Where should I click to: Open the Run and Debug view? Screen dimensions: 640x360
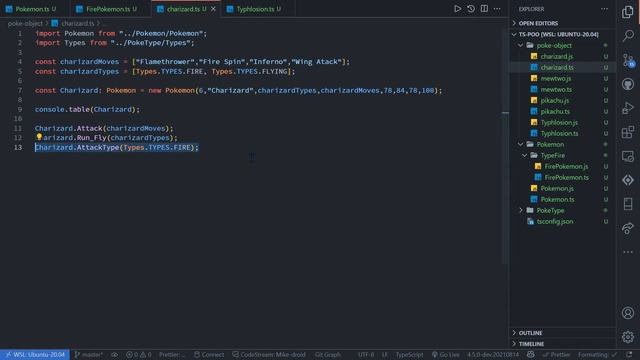[x=628, y=108]
